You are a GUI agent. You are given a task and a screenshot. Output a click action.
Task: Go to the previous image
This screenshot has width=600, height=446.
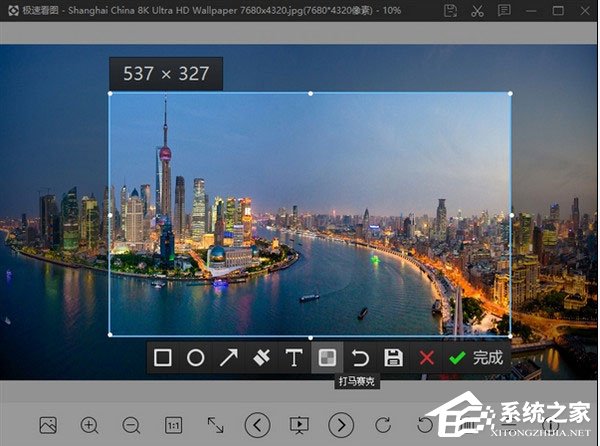[x=257, y=425]
